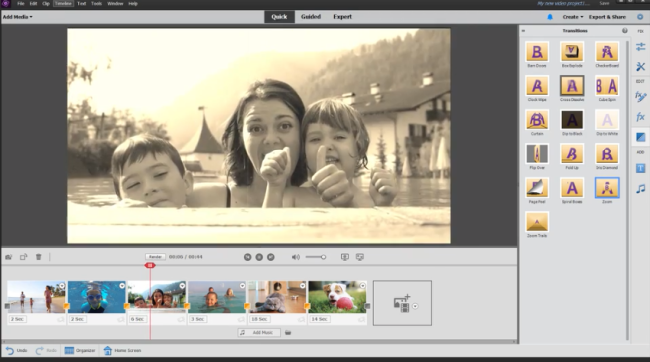Select the Box Explode transition
Image resolution: width=650 pixels, height=362 pixels.
tap(572, 52)
